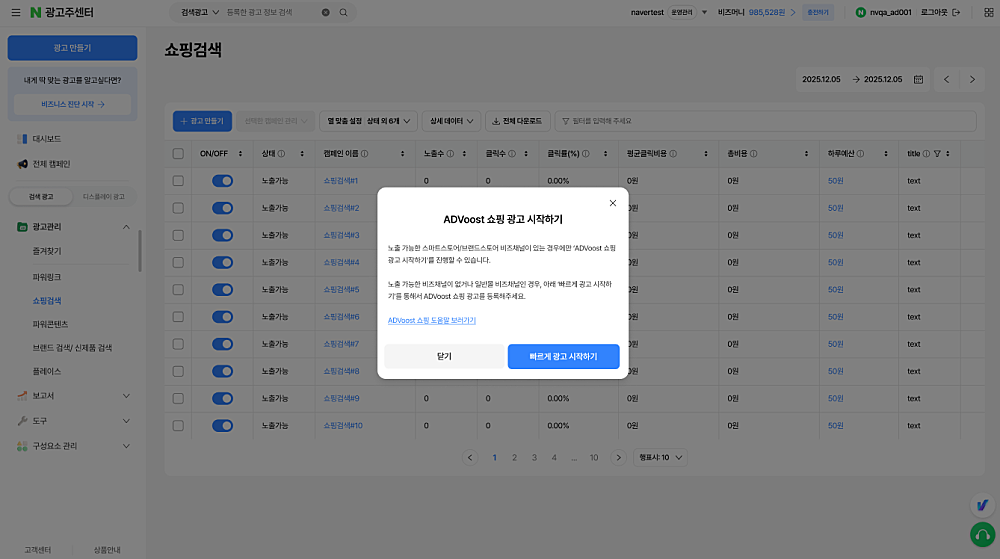Open 플레이스 in the sidebar
1000x559 pixels.
coord(47,371)
